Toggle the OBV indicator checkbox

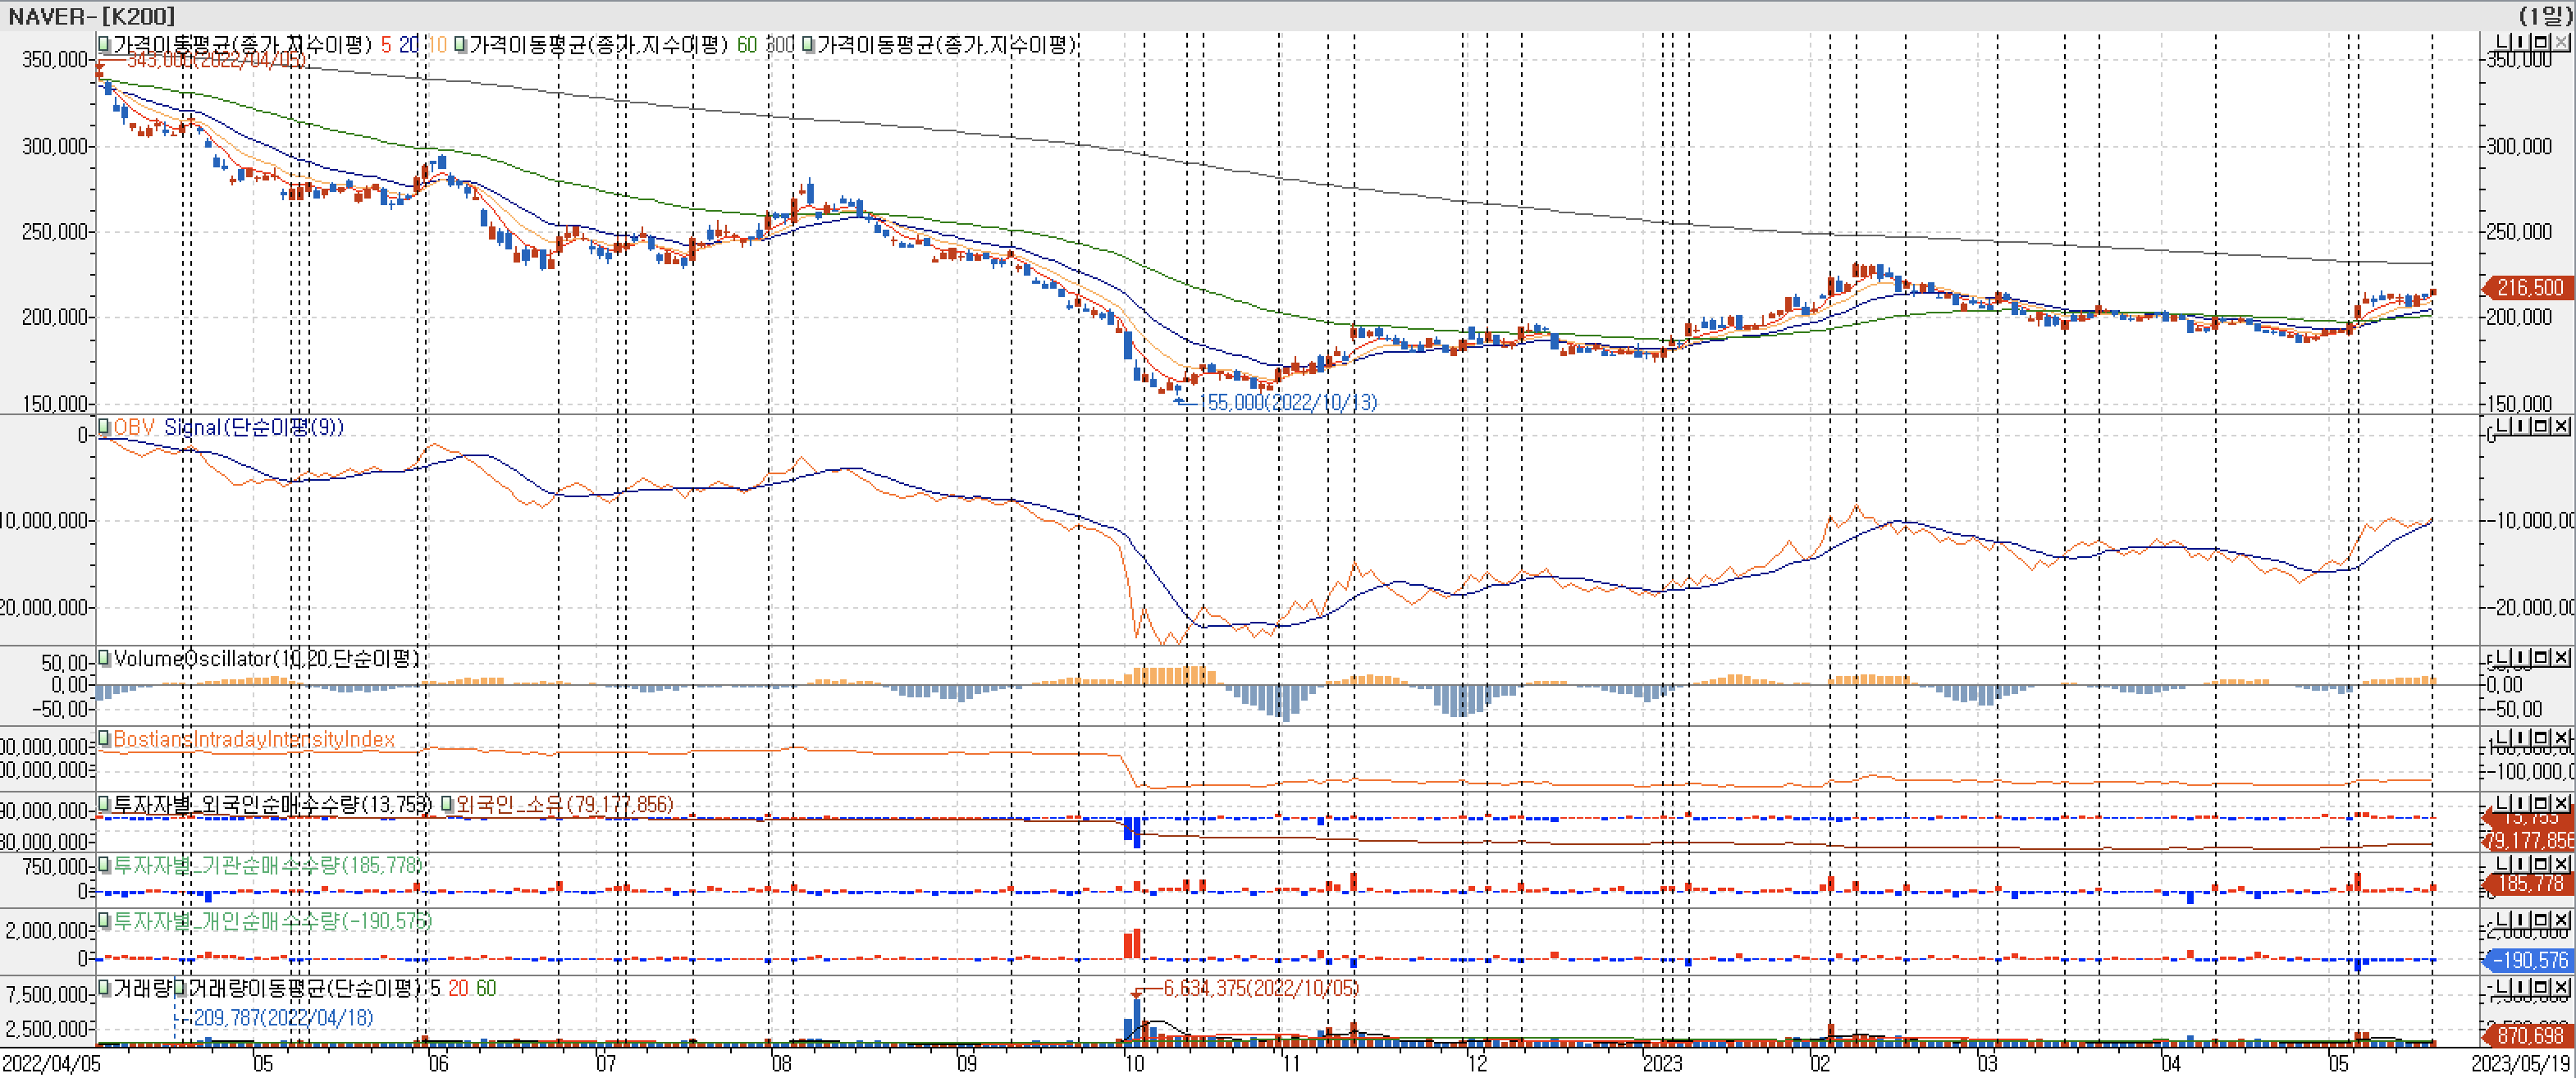pos(104,427)
